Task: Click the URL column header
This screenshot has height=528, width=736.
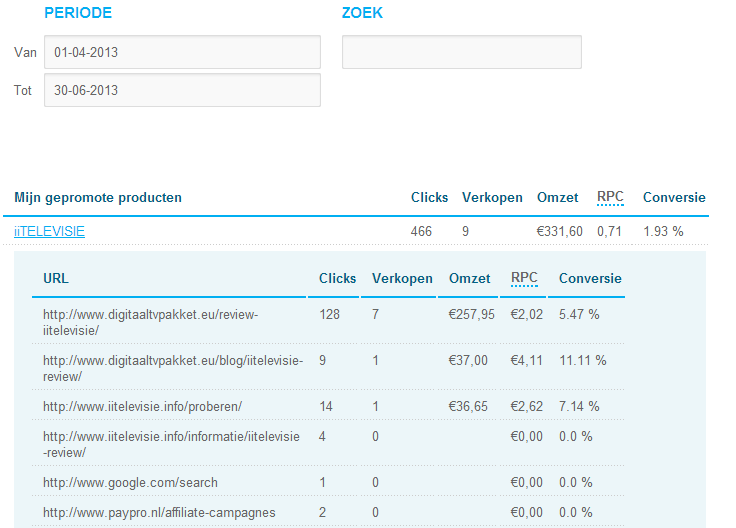Action: pos(56,278)
